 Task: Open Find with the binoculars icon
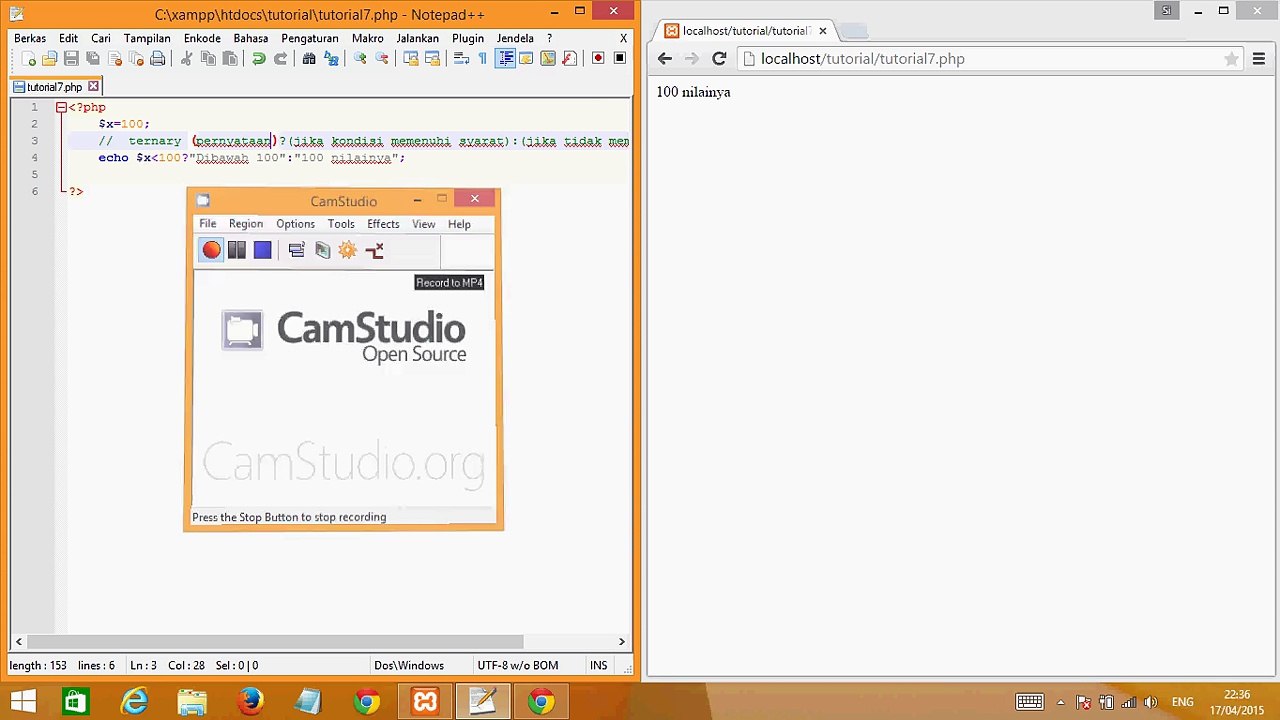click(x=309, y=59)
